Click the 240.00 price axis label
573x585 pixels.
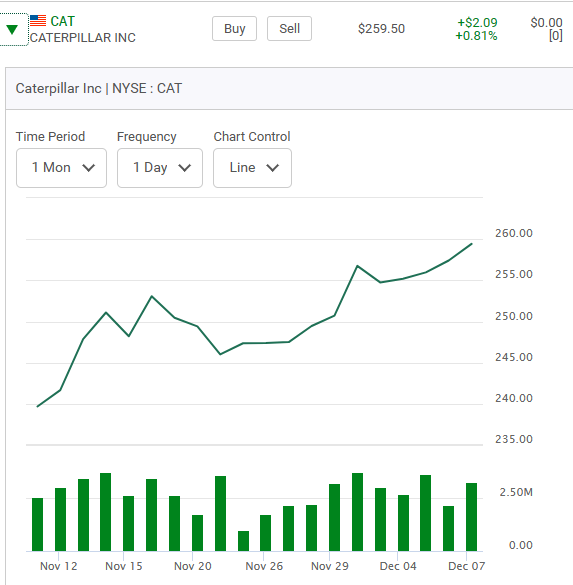[x=514, y=398]
